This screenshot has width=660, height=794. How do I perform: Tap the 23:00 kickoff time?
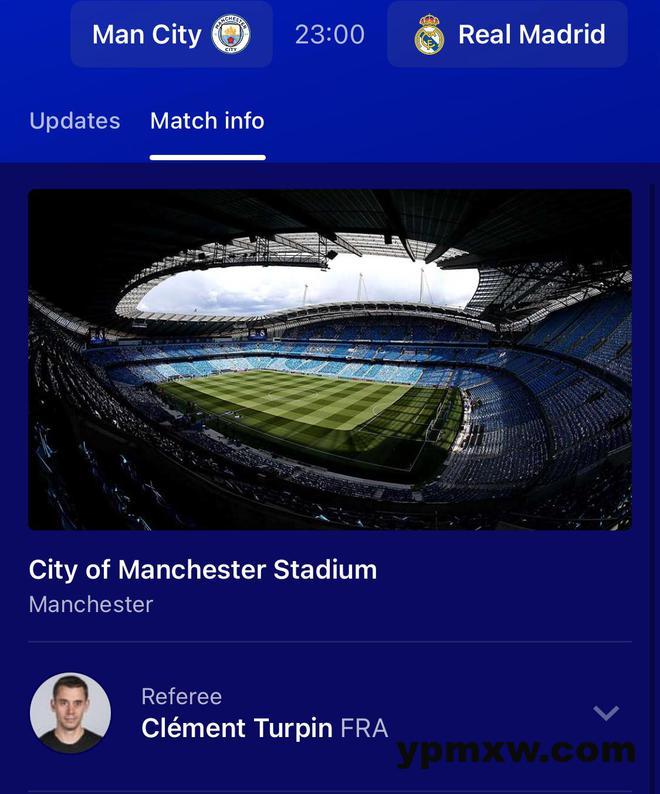pyautogui.click(x=330, y=34)
